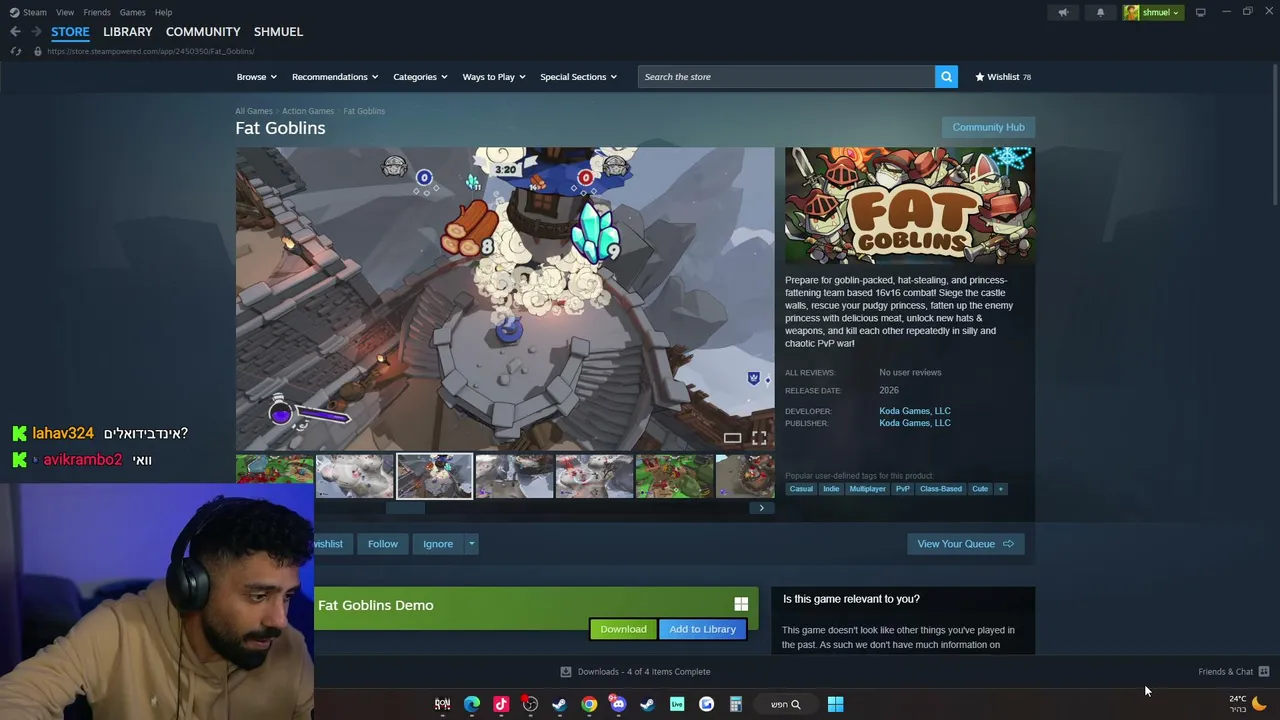This screenshot has height=720, width=1280.
Task: Expand the Categories dropdown
Action: click(x=420, y=77)
